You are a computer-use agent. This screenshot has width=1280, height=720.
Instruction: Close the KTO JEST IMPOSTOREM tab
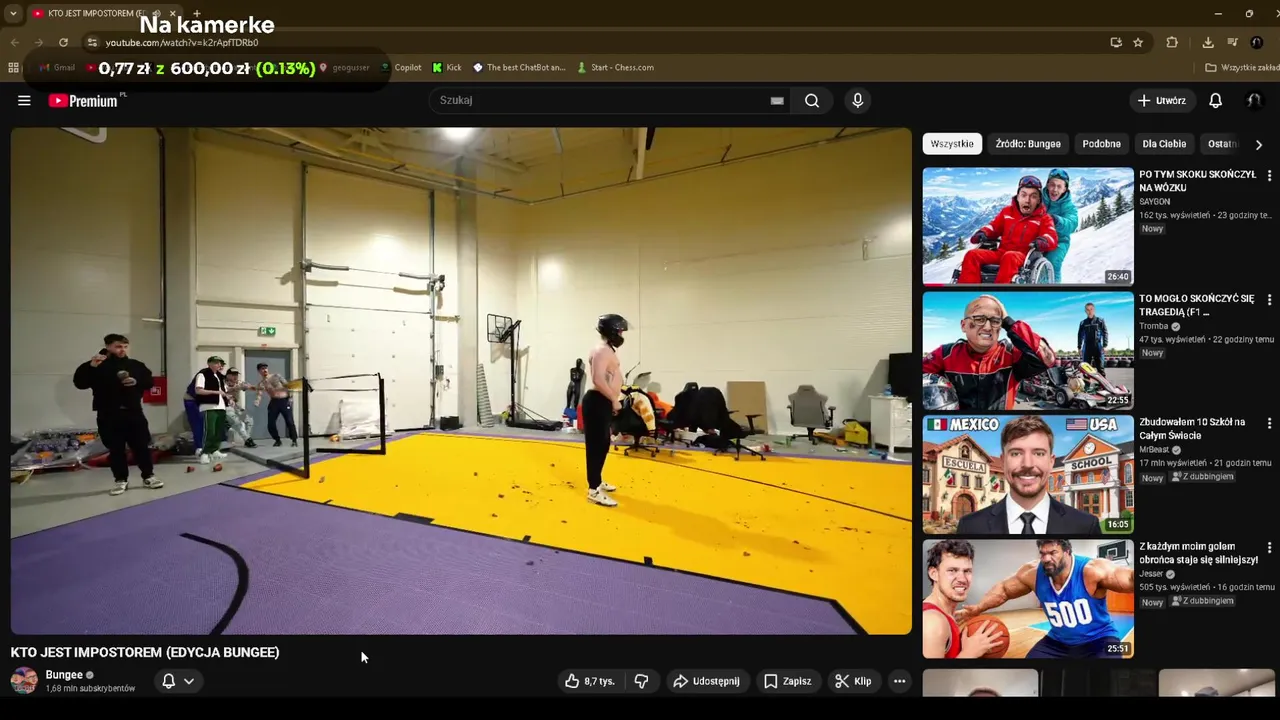[x=171, y=14]
